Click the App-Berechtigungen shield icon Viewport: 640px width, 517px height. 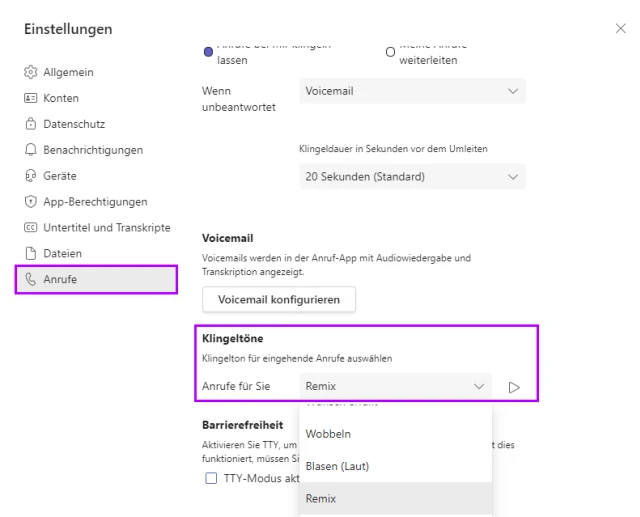[29, 202]
